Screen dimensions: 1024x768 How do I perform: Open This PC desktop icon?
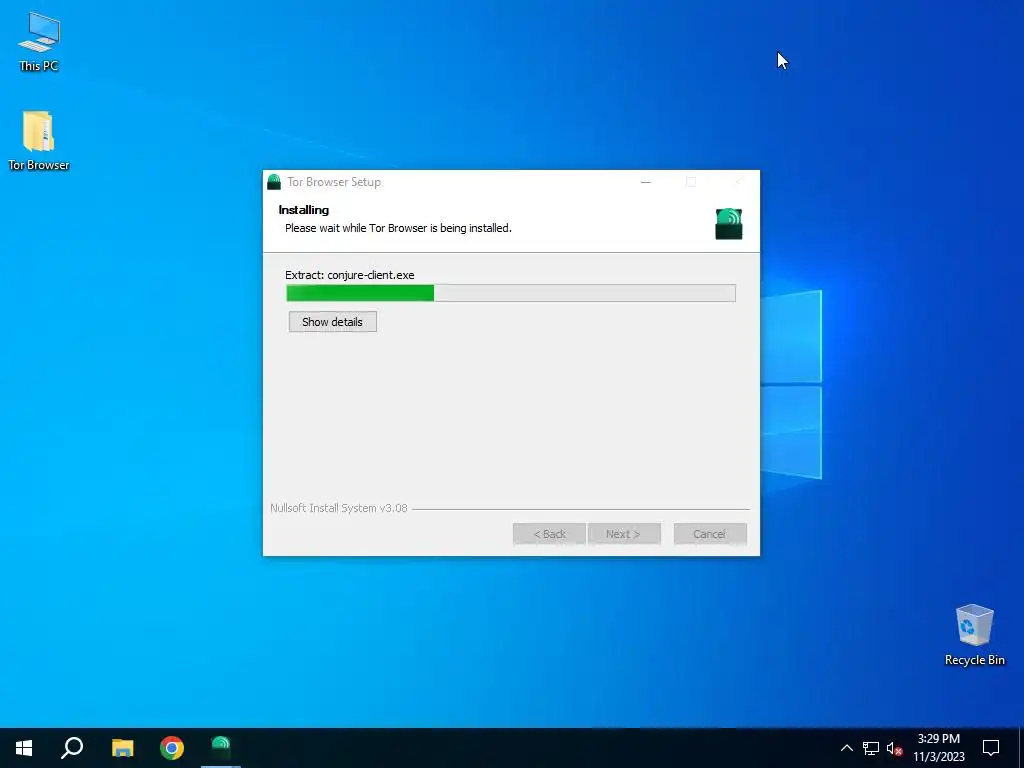39,40
